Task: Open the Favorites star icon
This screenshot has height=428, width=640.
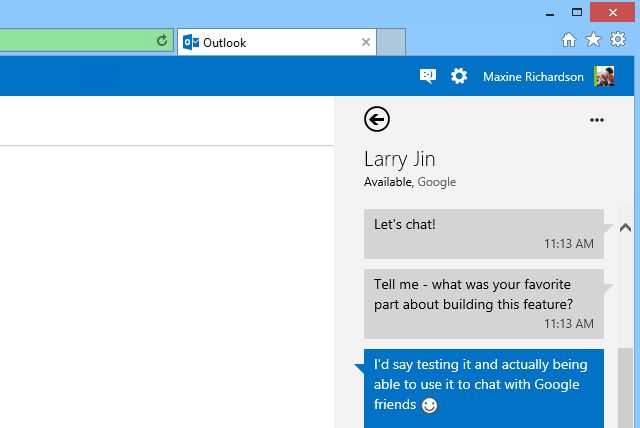Action: click(x=593, y=40)
